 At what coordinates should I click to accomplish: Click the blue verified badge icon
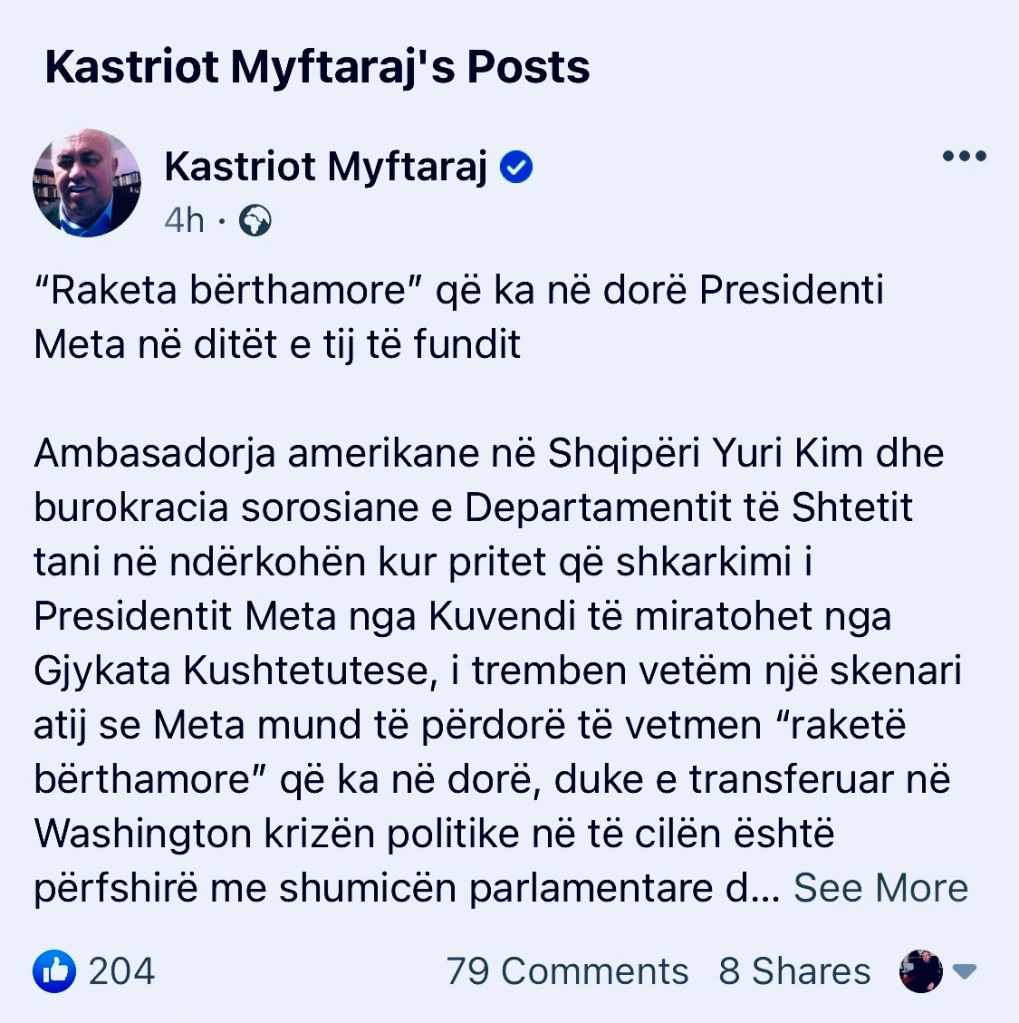coord(516,168)
